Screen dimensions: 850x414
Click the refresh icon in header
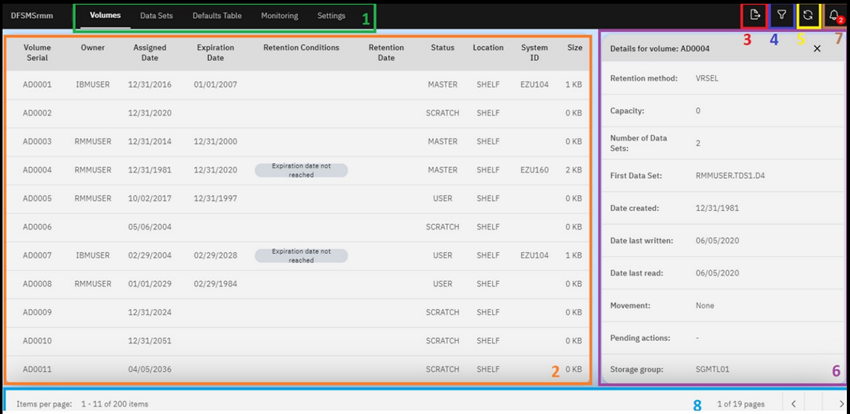[x=808, y=15]
